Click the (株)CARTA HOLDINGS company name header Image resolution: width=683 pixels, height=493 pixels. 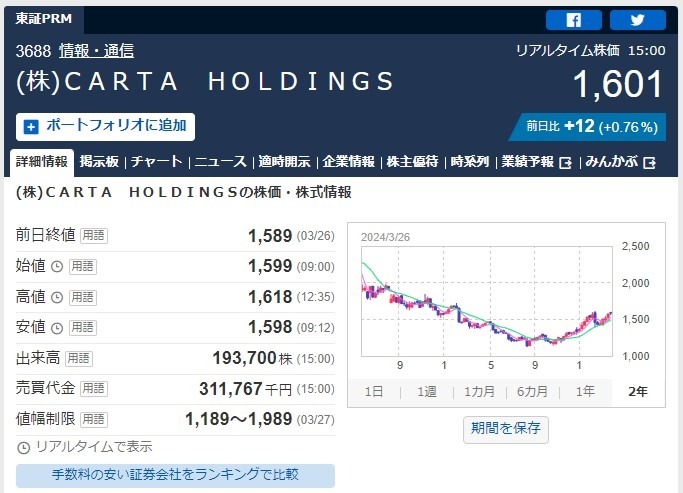[x=205, y=81]
